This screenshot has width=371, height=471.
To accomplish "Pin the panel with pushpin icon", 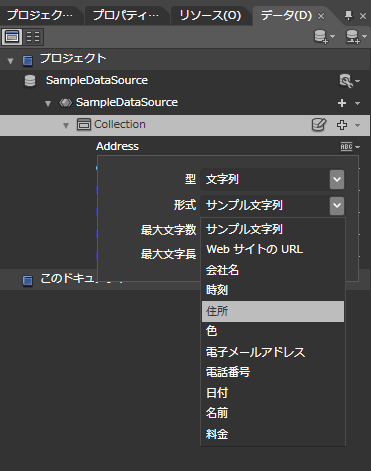I will (348, 16).
